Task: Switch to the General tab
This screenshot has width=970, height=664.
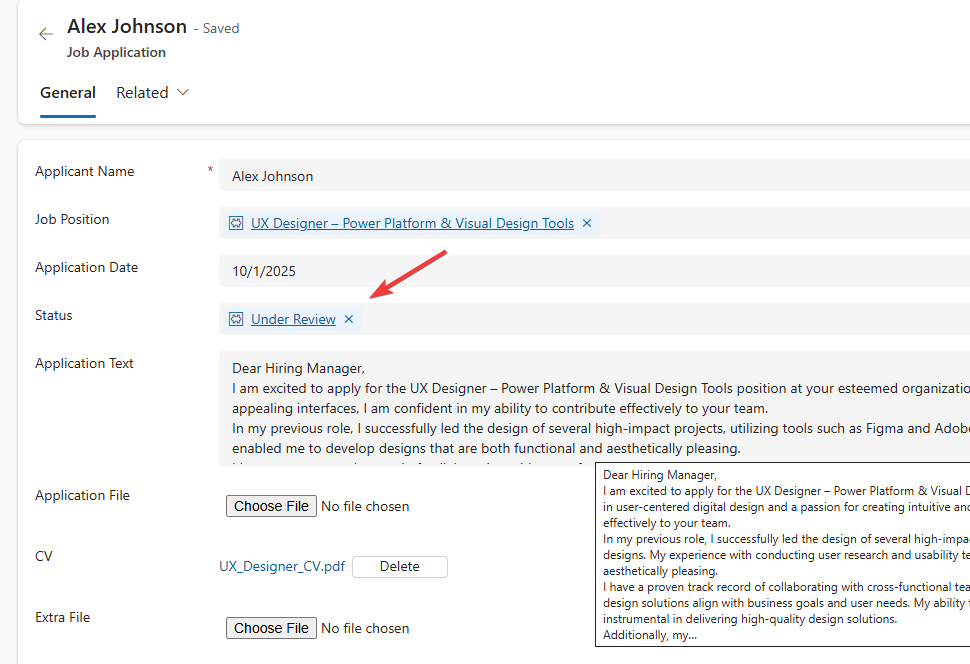Action: coord(68,93)
